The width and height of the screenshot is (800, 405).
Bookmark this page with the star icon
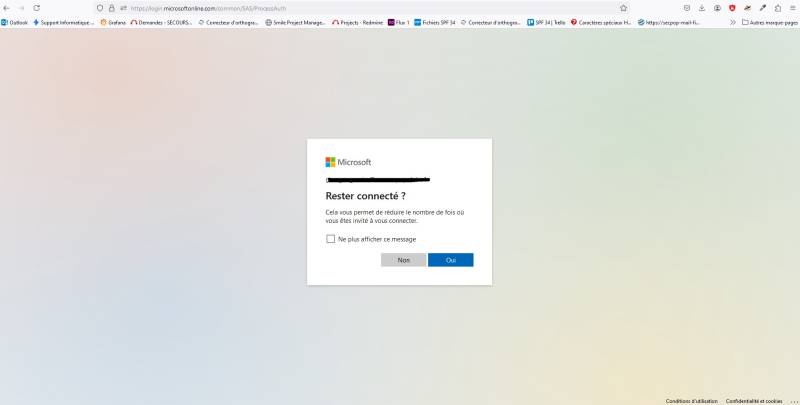coord(623,8)
